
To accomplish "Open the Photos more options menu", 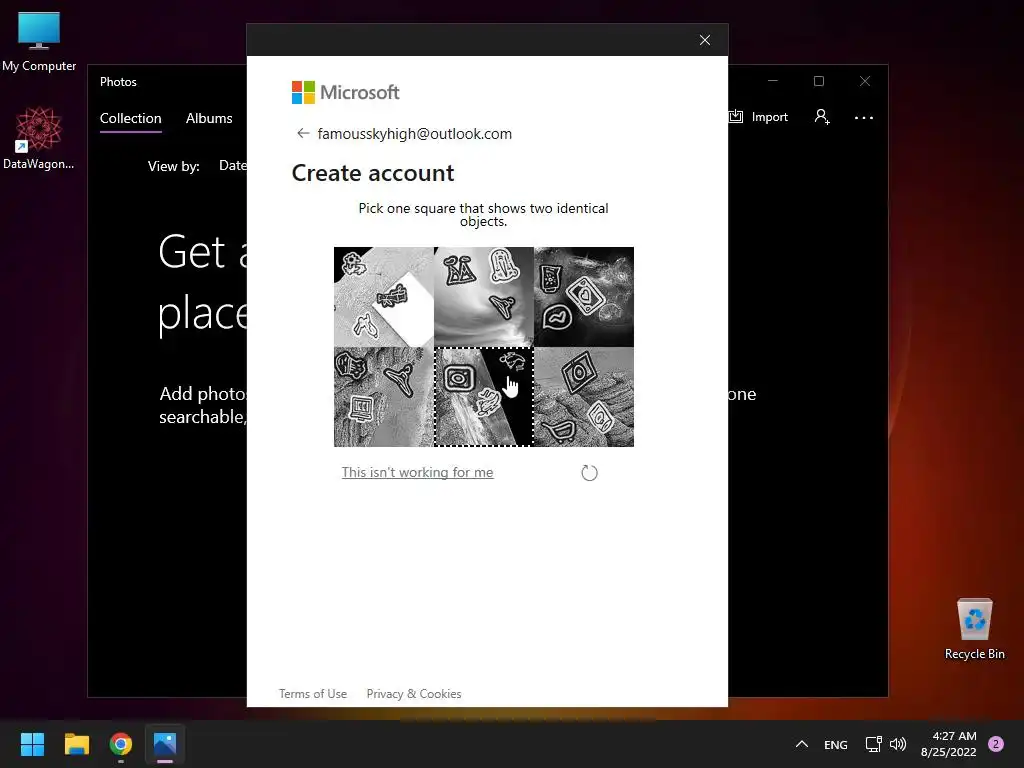I will click(x=863, y=118).
